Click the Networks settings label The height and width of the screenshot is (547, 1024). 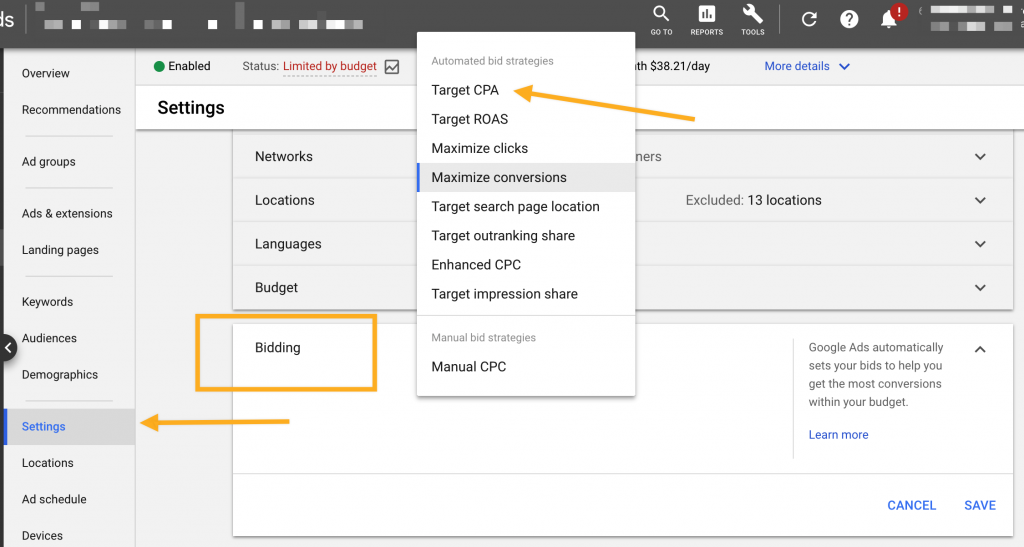[x=283, y=157]
